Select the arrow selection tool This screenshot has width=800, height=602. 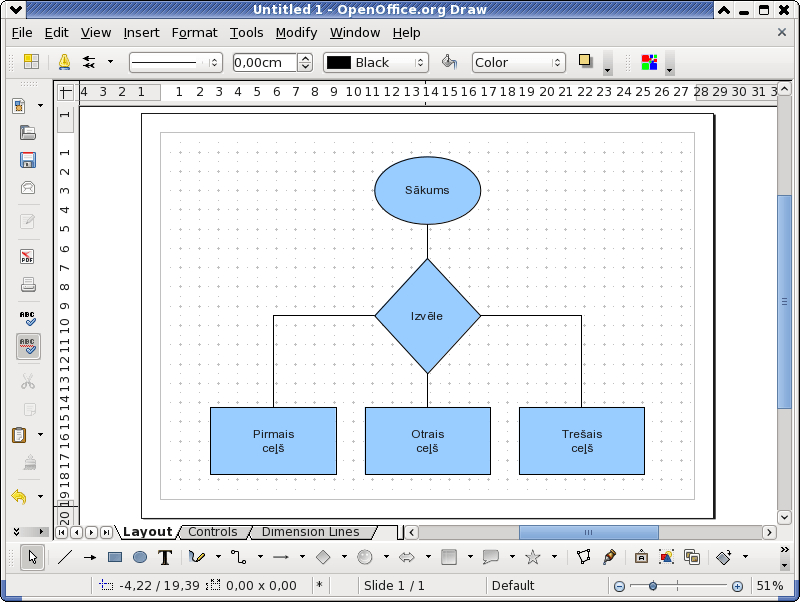click(x=33, y=557)
